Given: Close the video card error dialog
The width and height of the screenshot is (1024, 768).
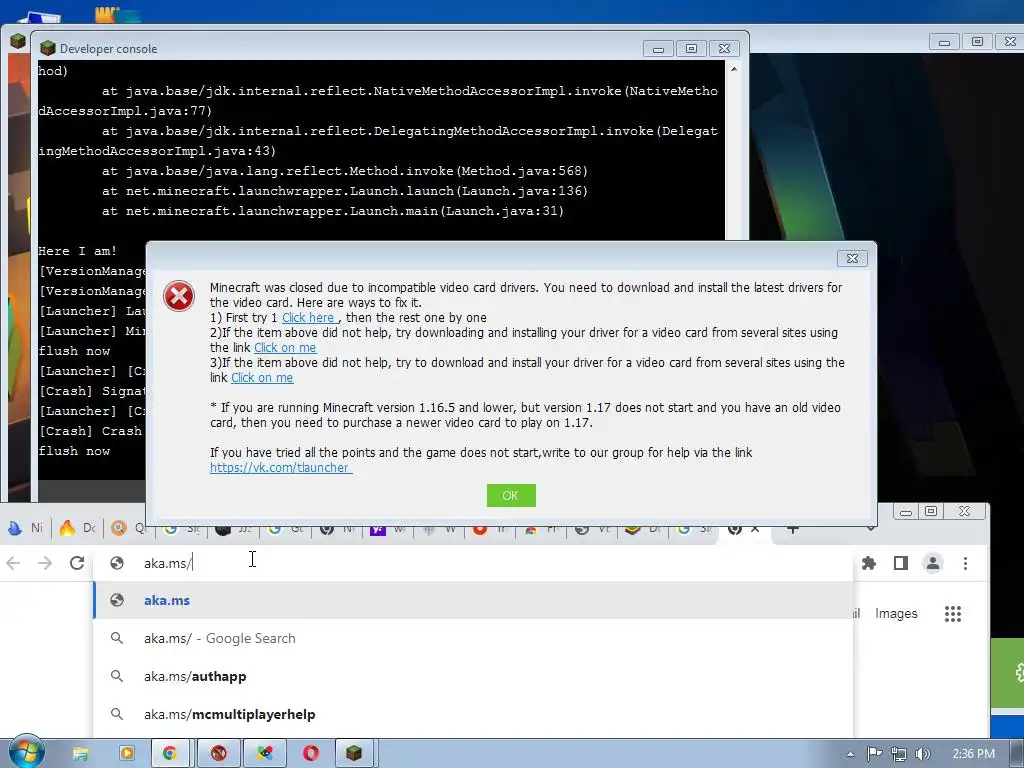Looking at the screenshot, I should point(852,259).
